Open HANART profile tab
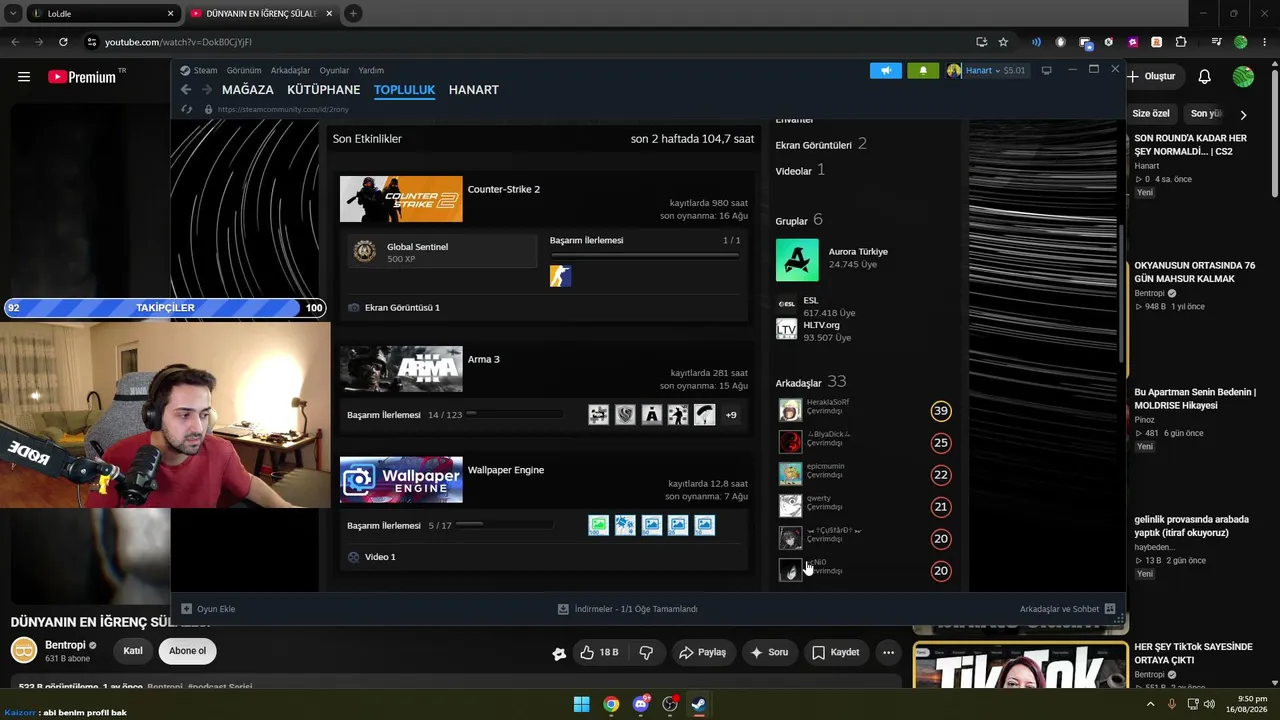Screen dimensions: 1280x720 (474, 90)
